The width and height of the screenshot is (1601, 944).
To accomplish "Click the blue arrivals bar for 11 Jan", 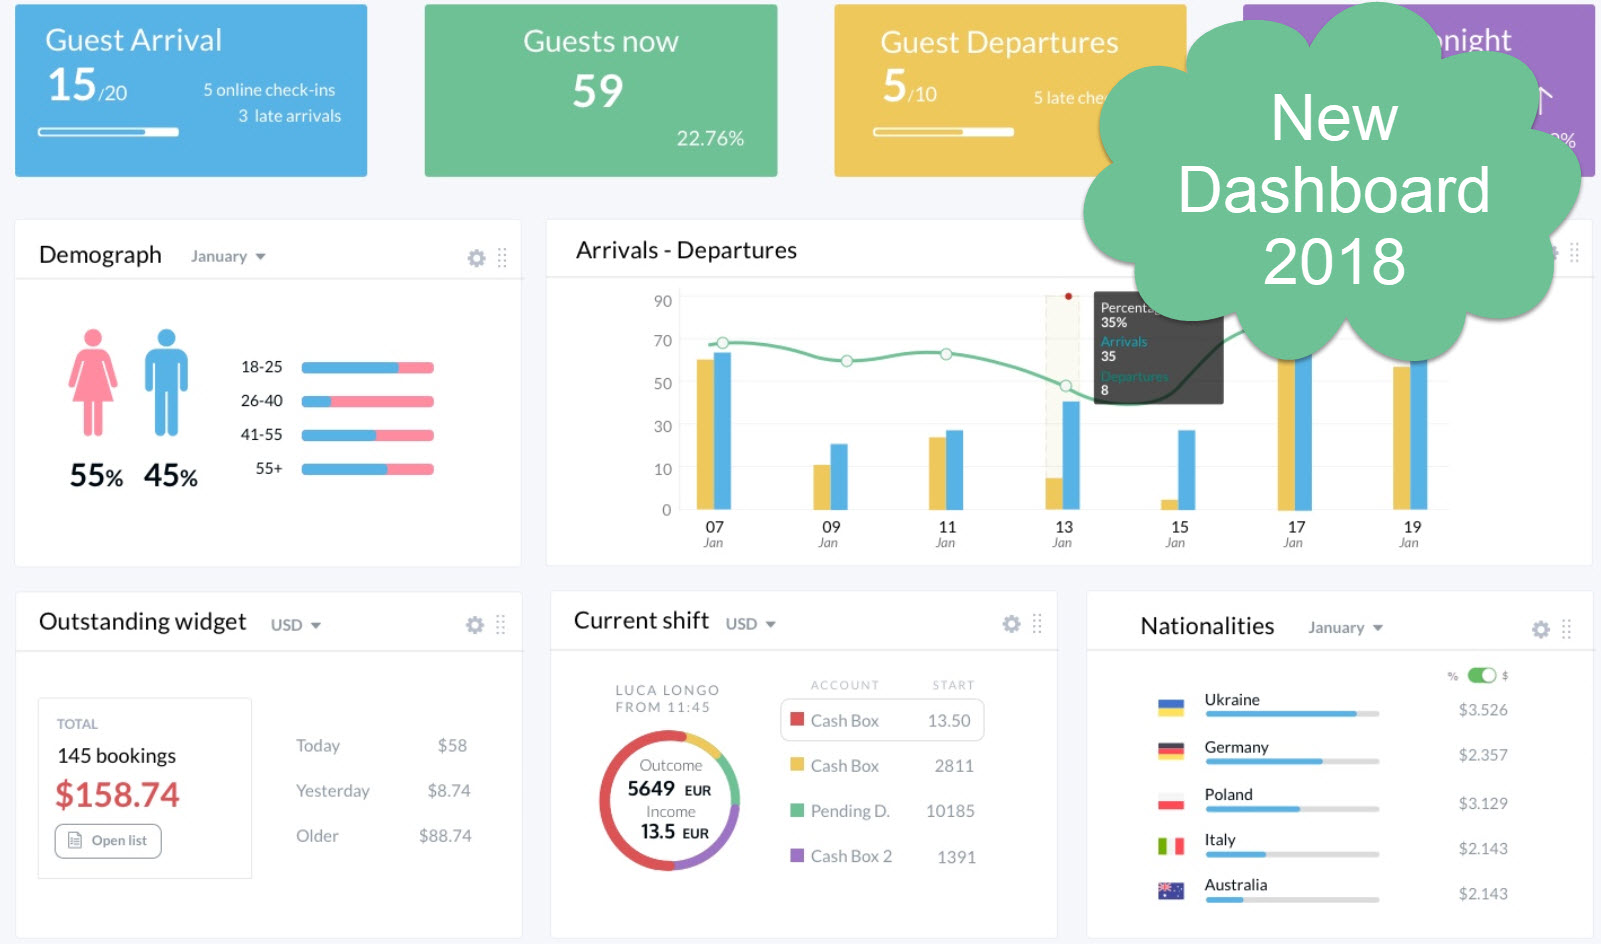I will click(x=955, y=470).
